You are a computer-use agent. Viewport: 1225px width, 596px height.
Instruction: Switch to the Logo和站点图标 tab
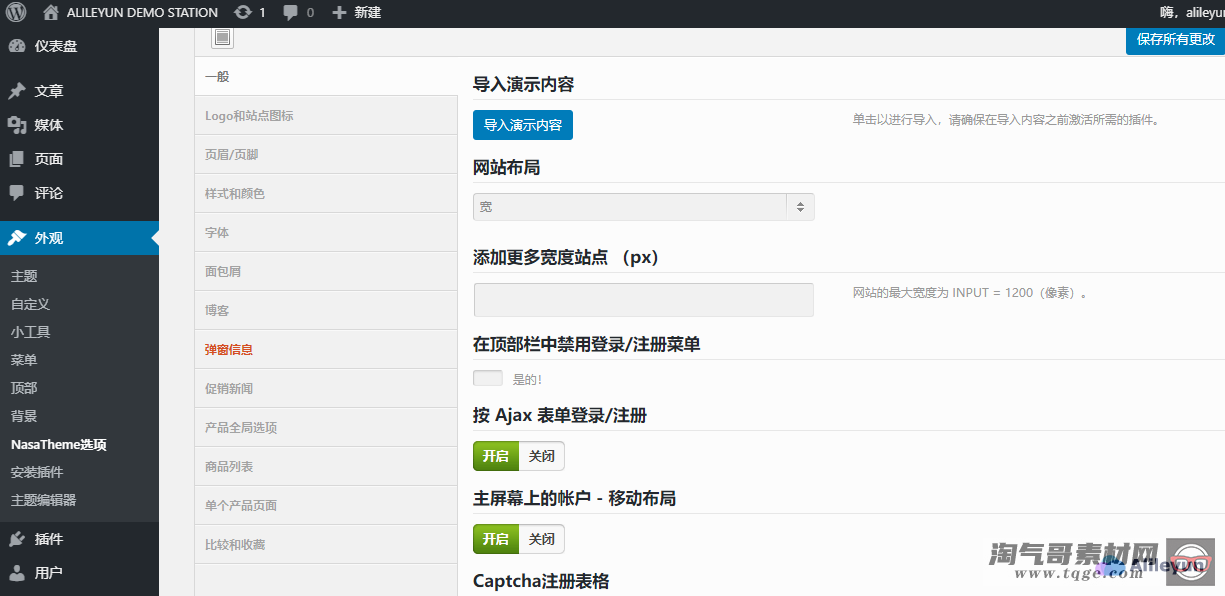click(249, 116)
